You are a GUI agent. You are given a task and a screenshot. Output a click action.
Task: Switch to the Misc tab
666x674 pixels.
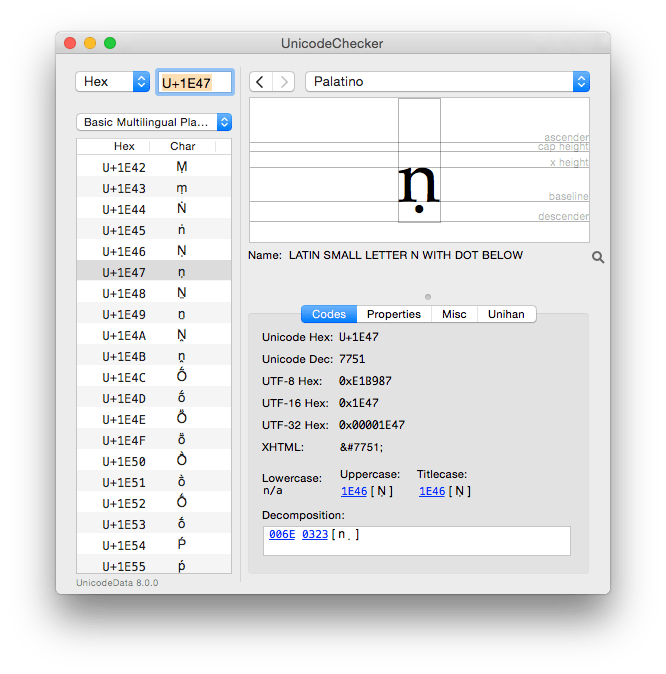pyautogui.click(x=454, y=314)
